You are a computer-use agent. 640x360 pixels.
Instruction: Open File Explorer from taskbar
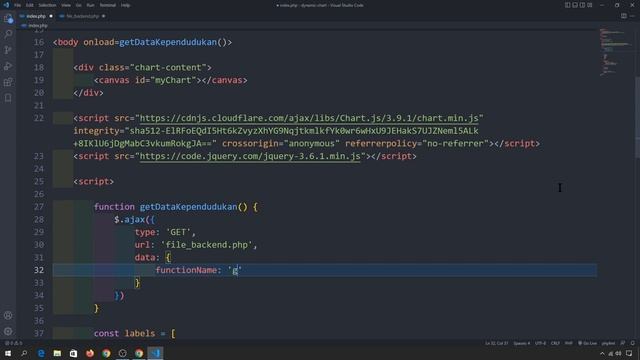tap(57, 353)
